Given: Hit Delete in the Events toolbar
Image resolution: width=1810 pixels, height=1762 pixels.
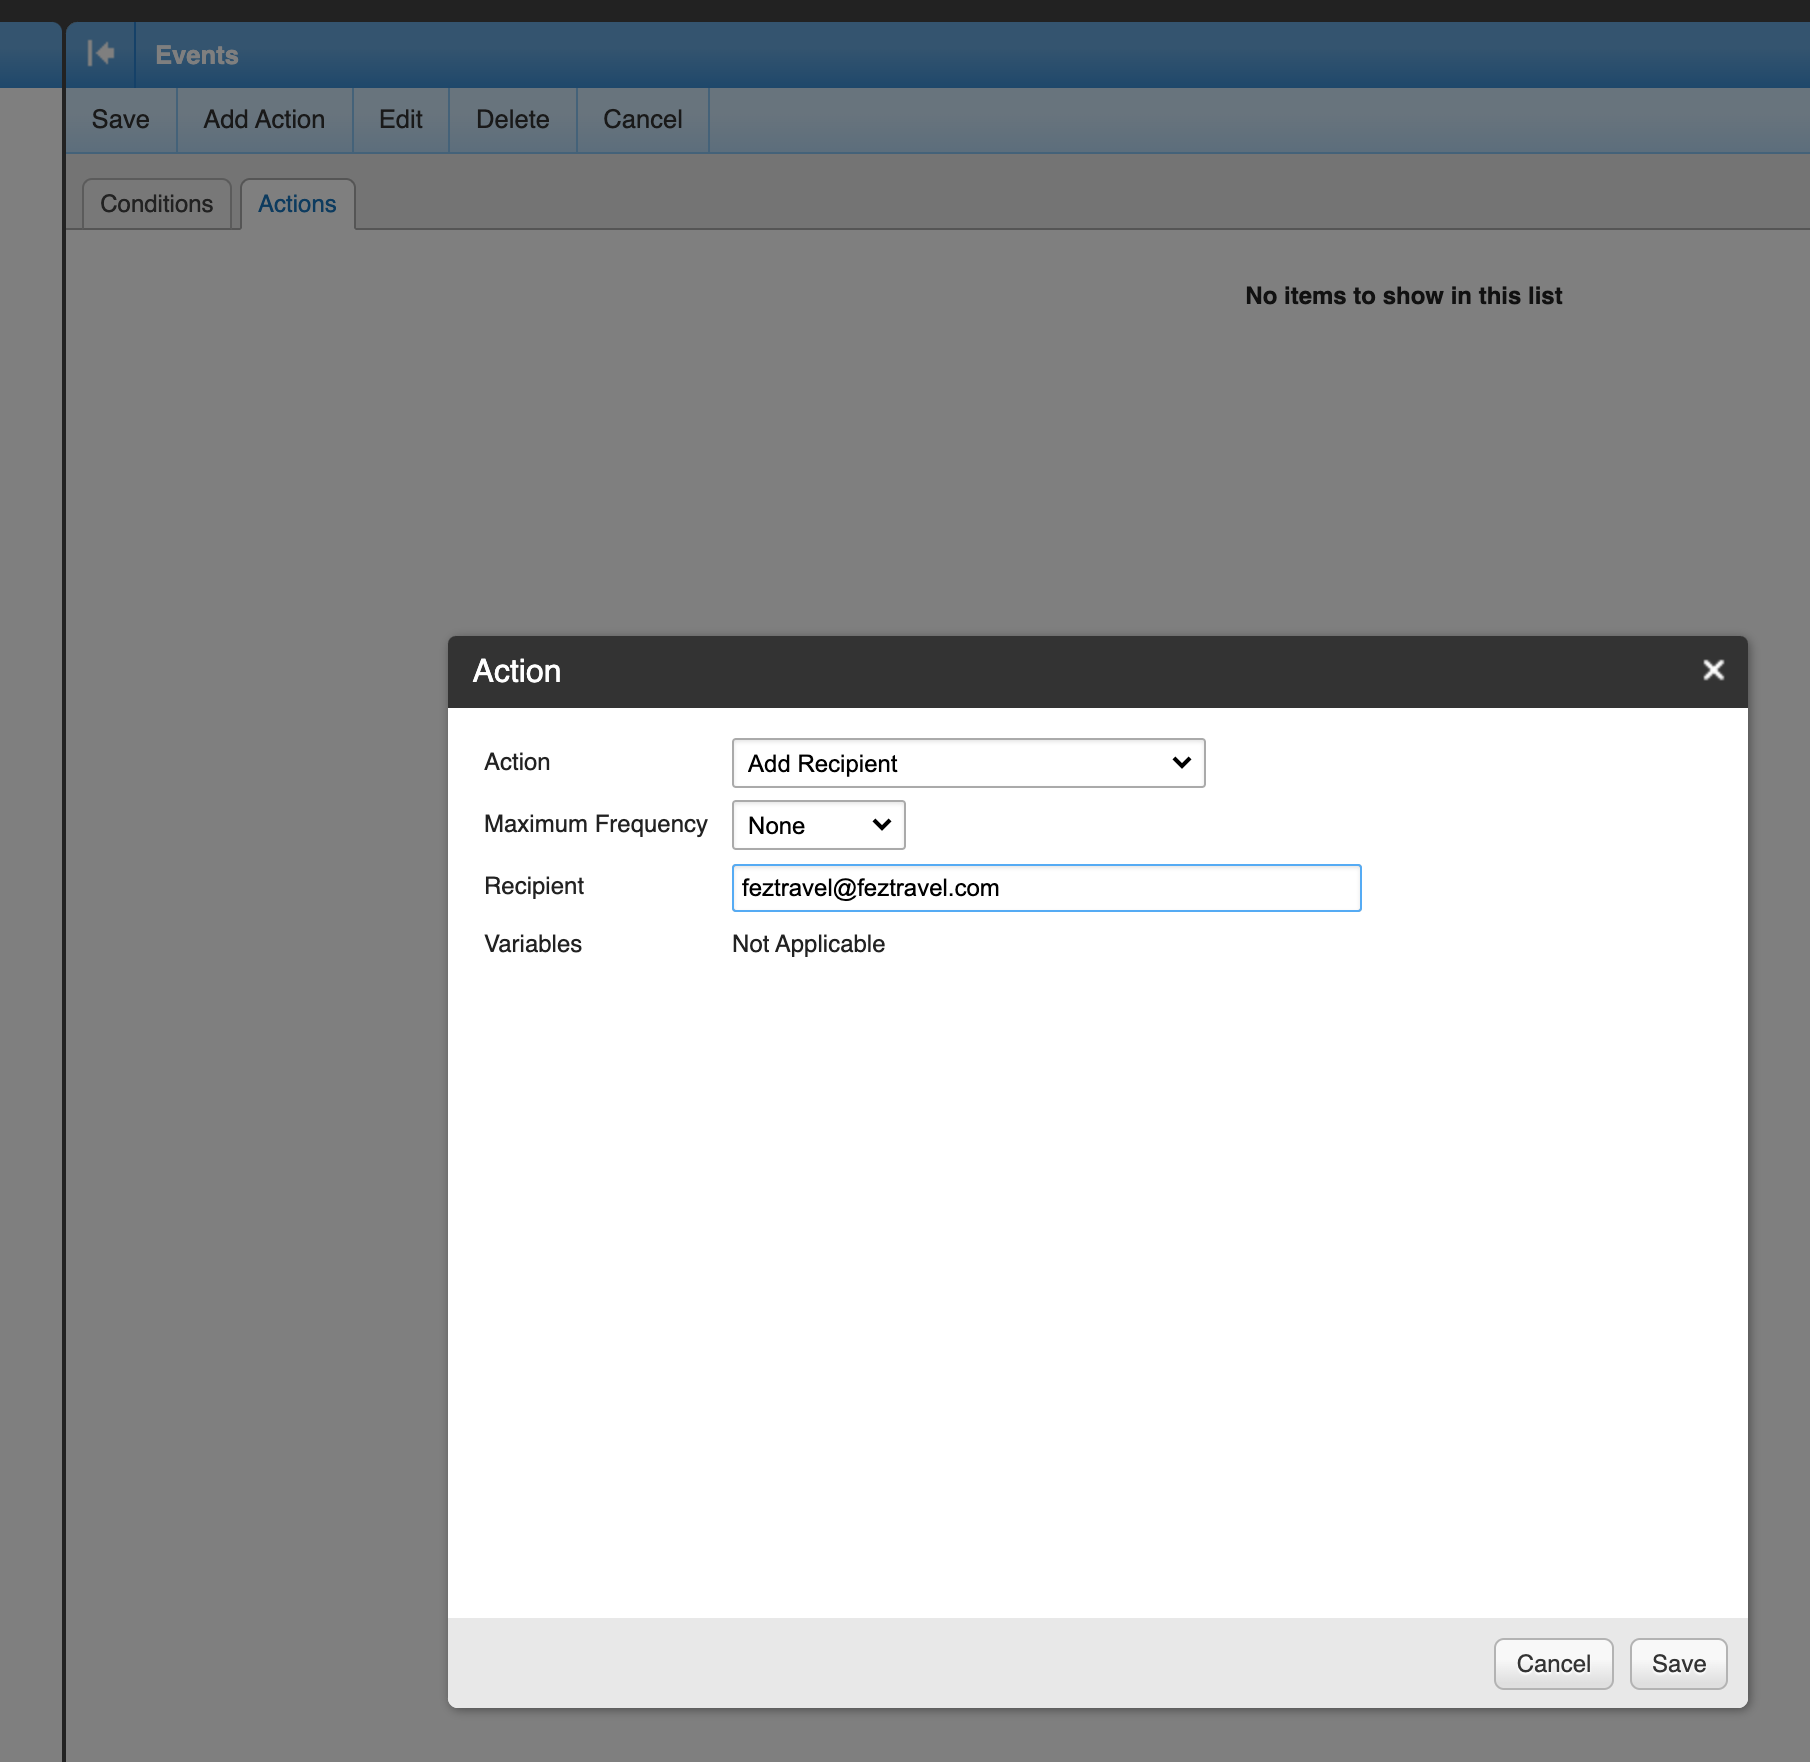Looking at the screenshot, I should pos(512,120).
